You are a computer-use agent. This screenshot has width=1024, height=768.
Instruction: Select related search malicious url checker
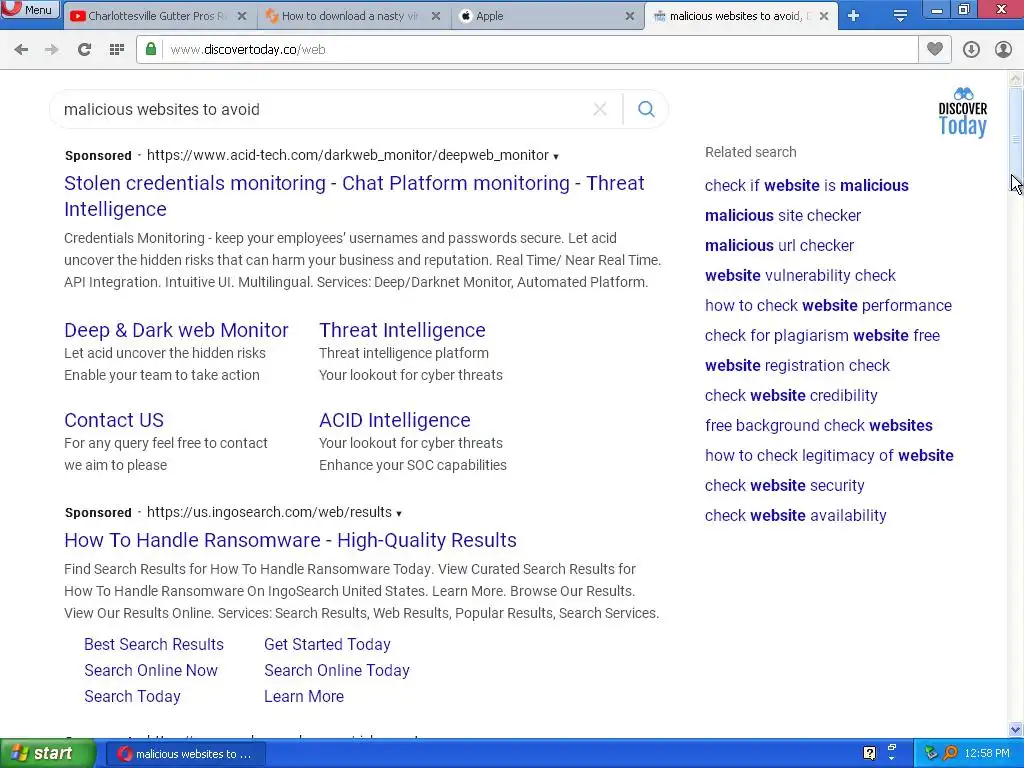[x=779, y=246]
